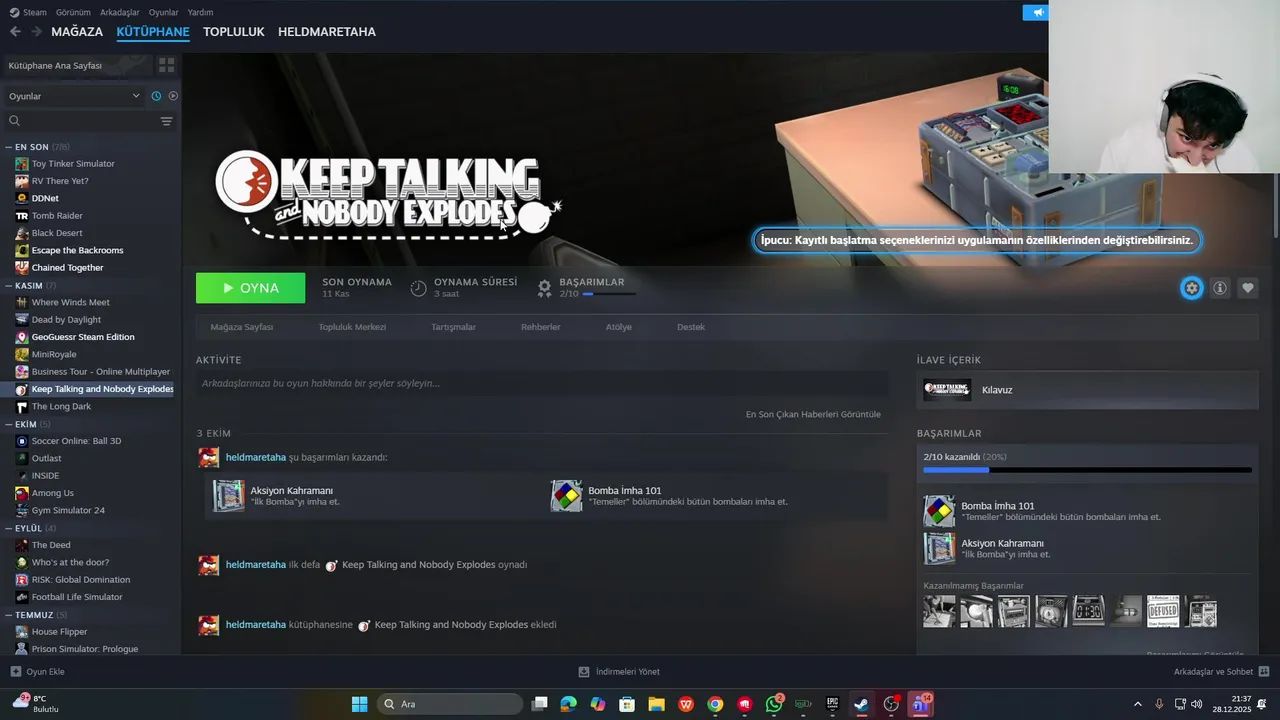The height and width of the screenshot is (720, 1280).
Task: Click the DEFUSED locked achievement icon
Action: 1163,611
